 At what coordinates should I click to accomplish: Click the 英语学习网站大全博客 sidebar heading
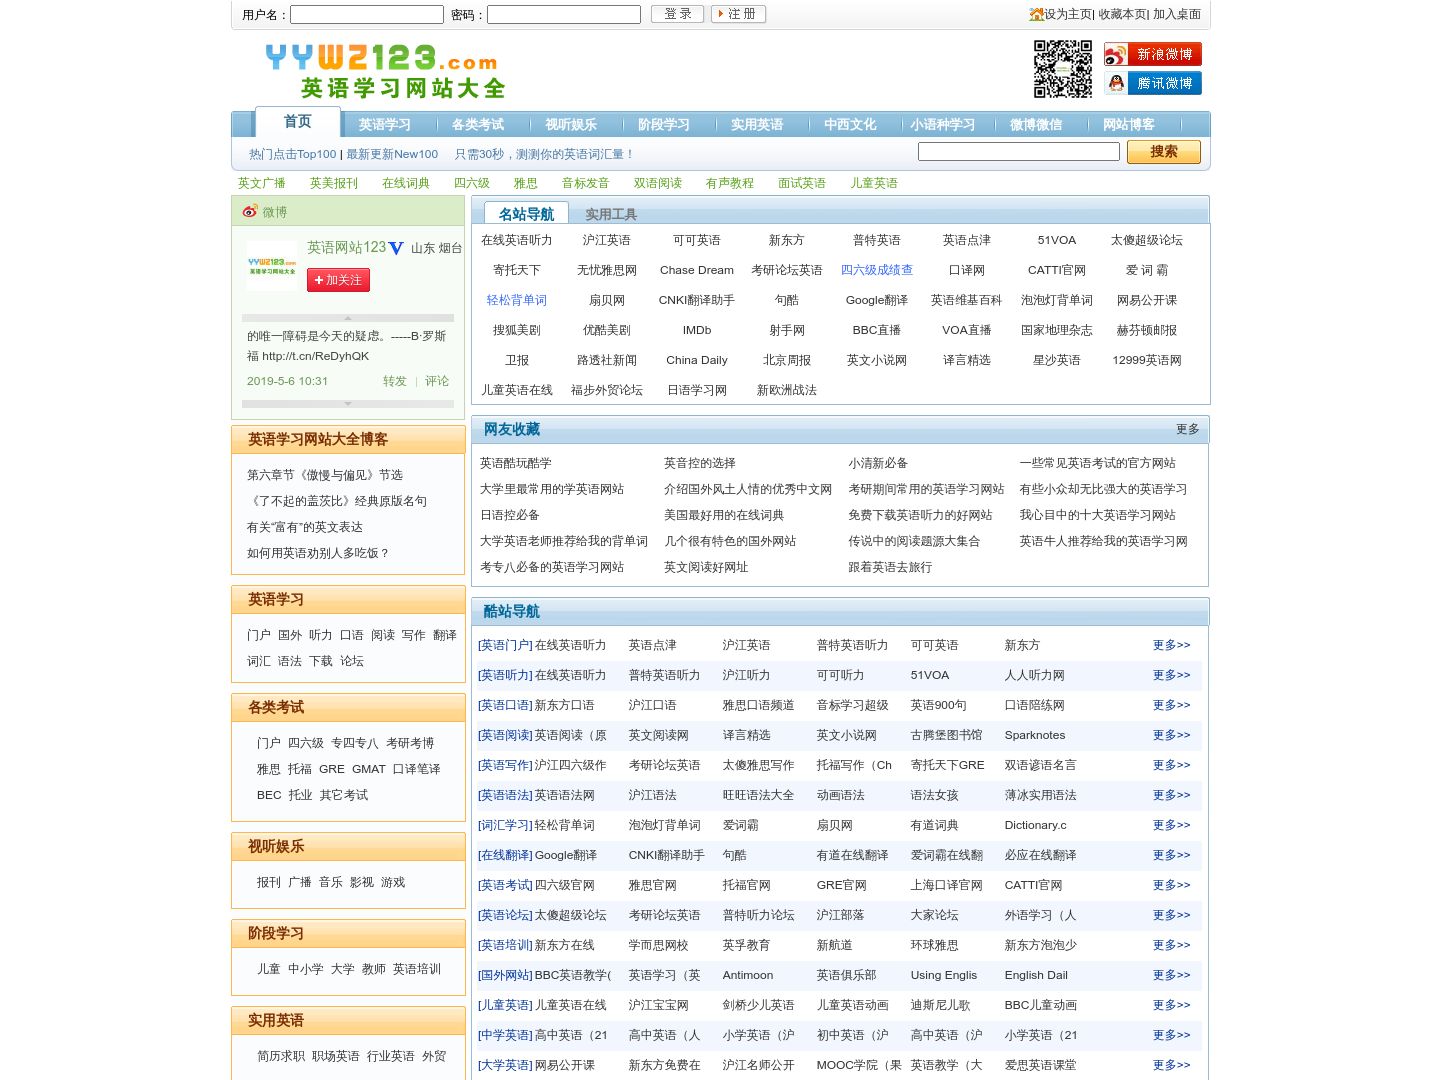coord(318,440)
